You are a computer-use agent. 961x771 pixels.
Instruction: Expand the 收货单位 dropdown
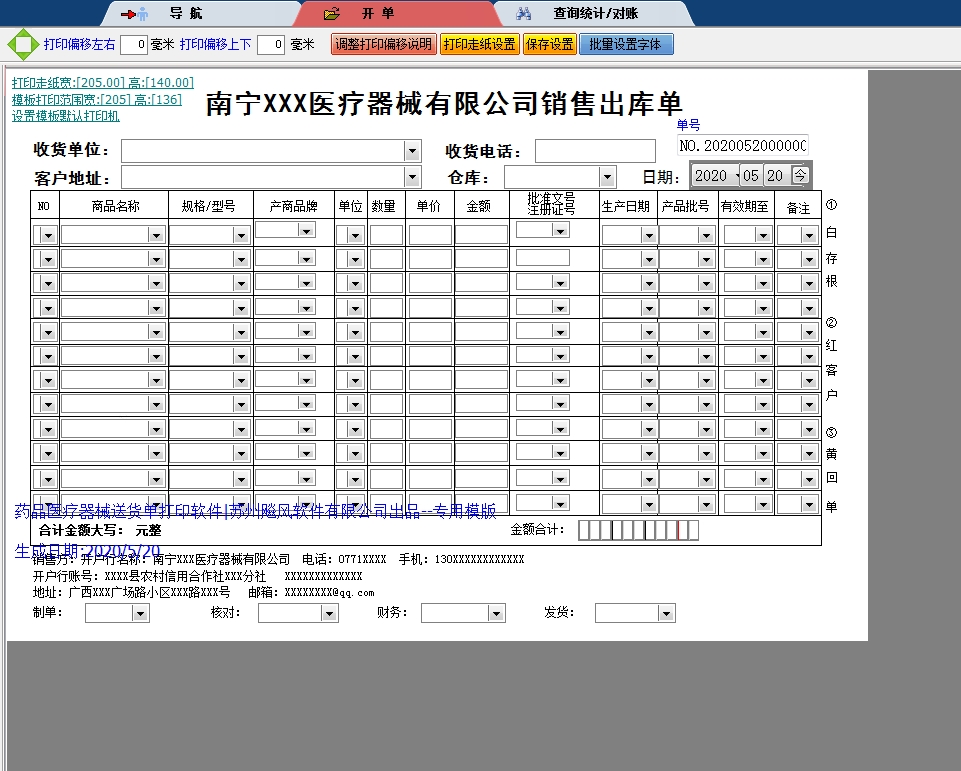(x=412, y=151)
